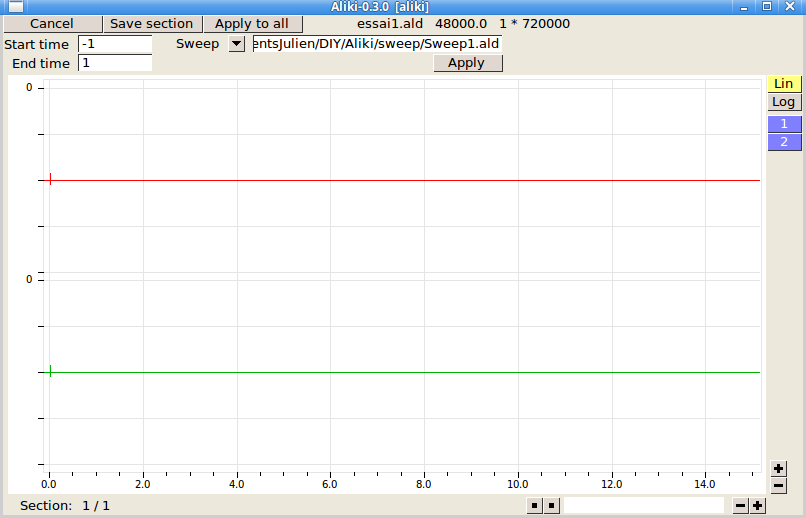Click the 48000.0 sample rate text
Viewport: 806px width, 518px height.
[x=461, y=24]
